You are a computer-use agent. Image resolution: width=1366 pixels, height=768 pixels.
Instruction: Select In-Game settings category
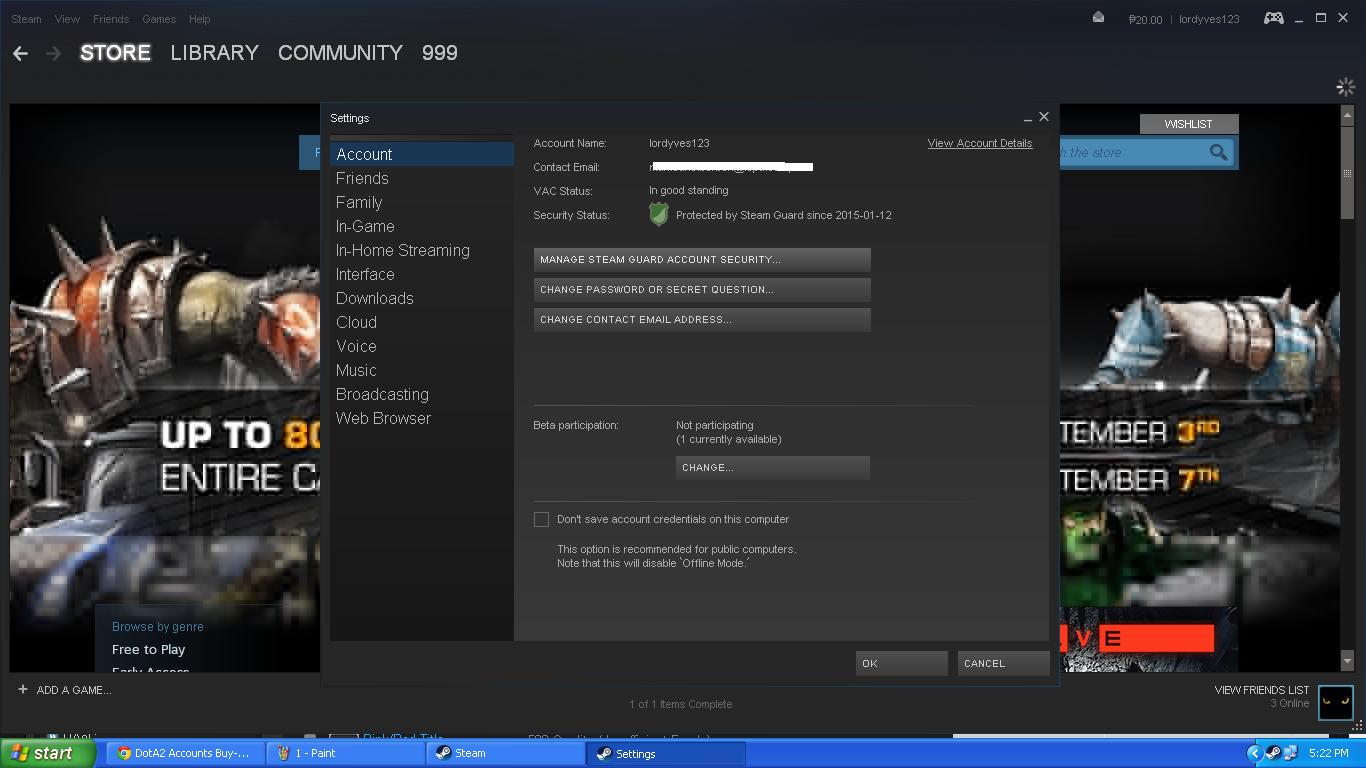421,226
